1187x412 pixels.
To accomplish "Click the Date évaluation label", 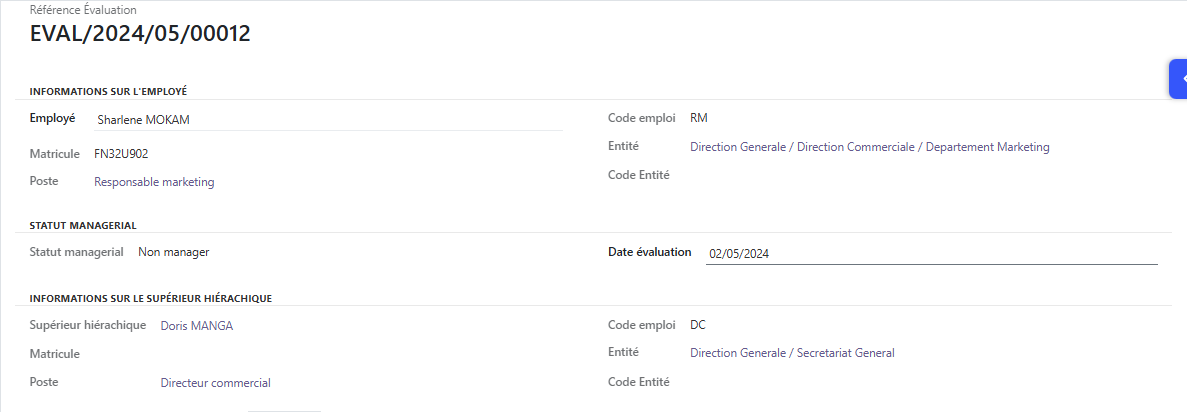I will (x=650, y=252).
